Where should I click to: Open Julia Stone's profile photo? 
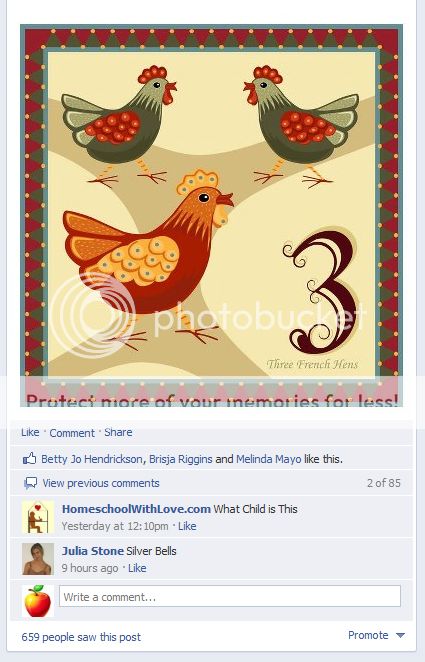pos(38,559)
